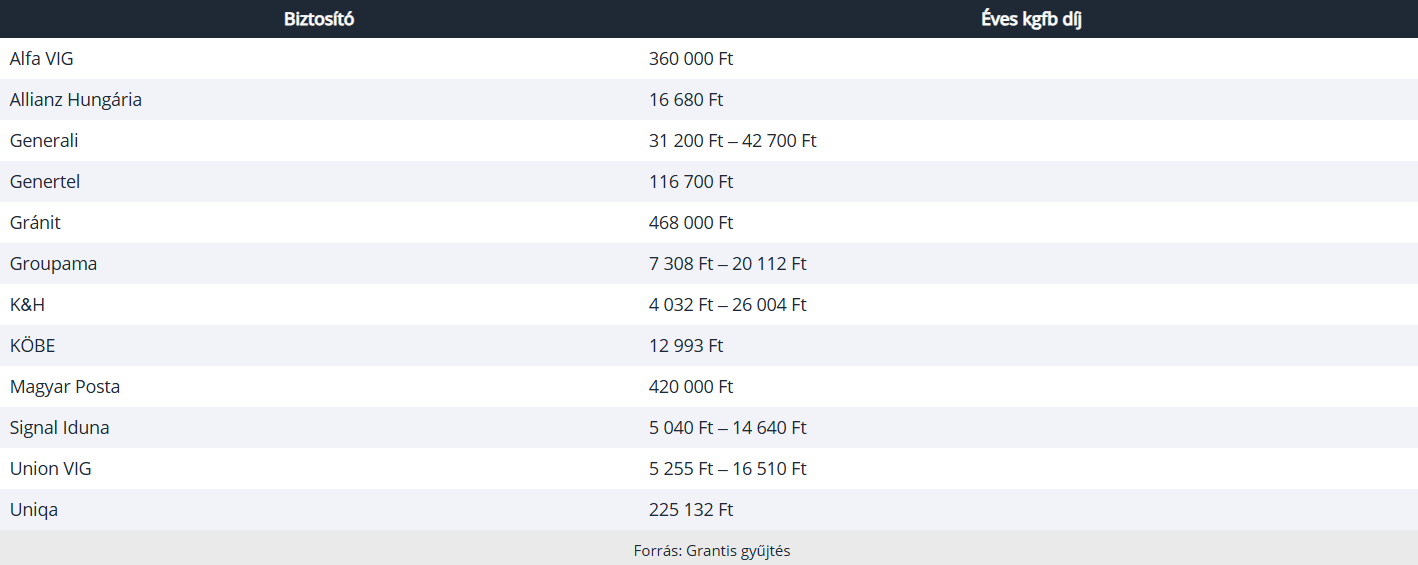Image resolution: width=1418 pixels, height=565 pixels.
Task: Select the Groupama insurer name
Action: click(x=53, y=264)
